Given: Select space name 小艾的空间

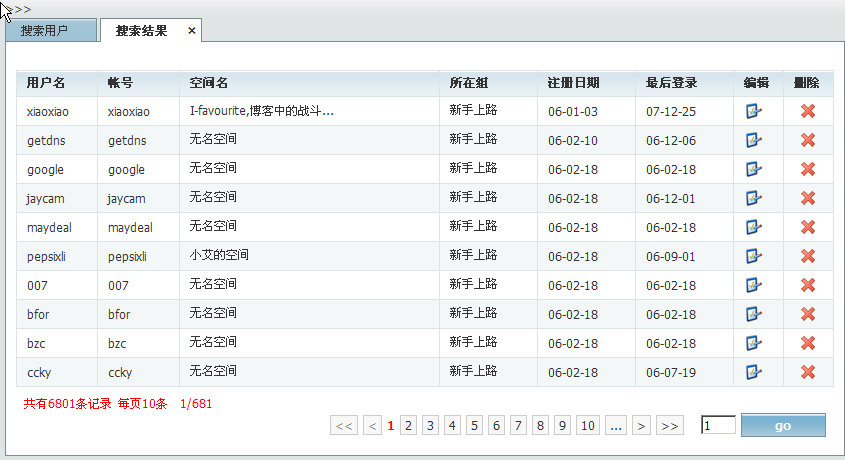Looking at the screenshot, I should [219, 255].
